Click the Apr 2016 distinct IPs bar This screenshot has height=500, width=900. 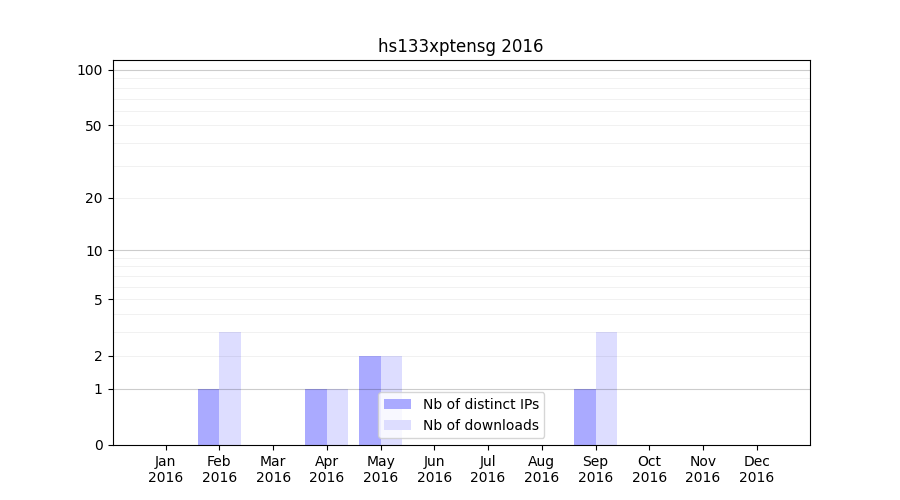(x=316, y=417)
